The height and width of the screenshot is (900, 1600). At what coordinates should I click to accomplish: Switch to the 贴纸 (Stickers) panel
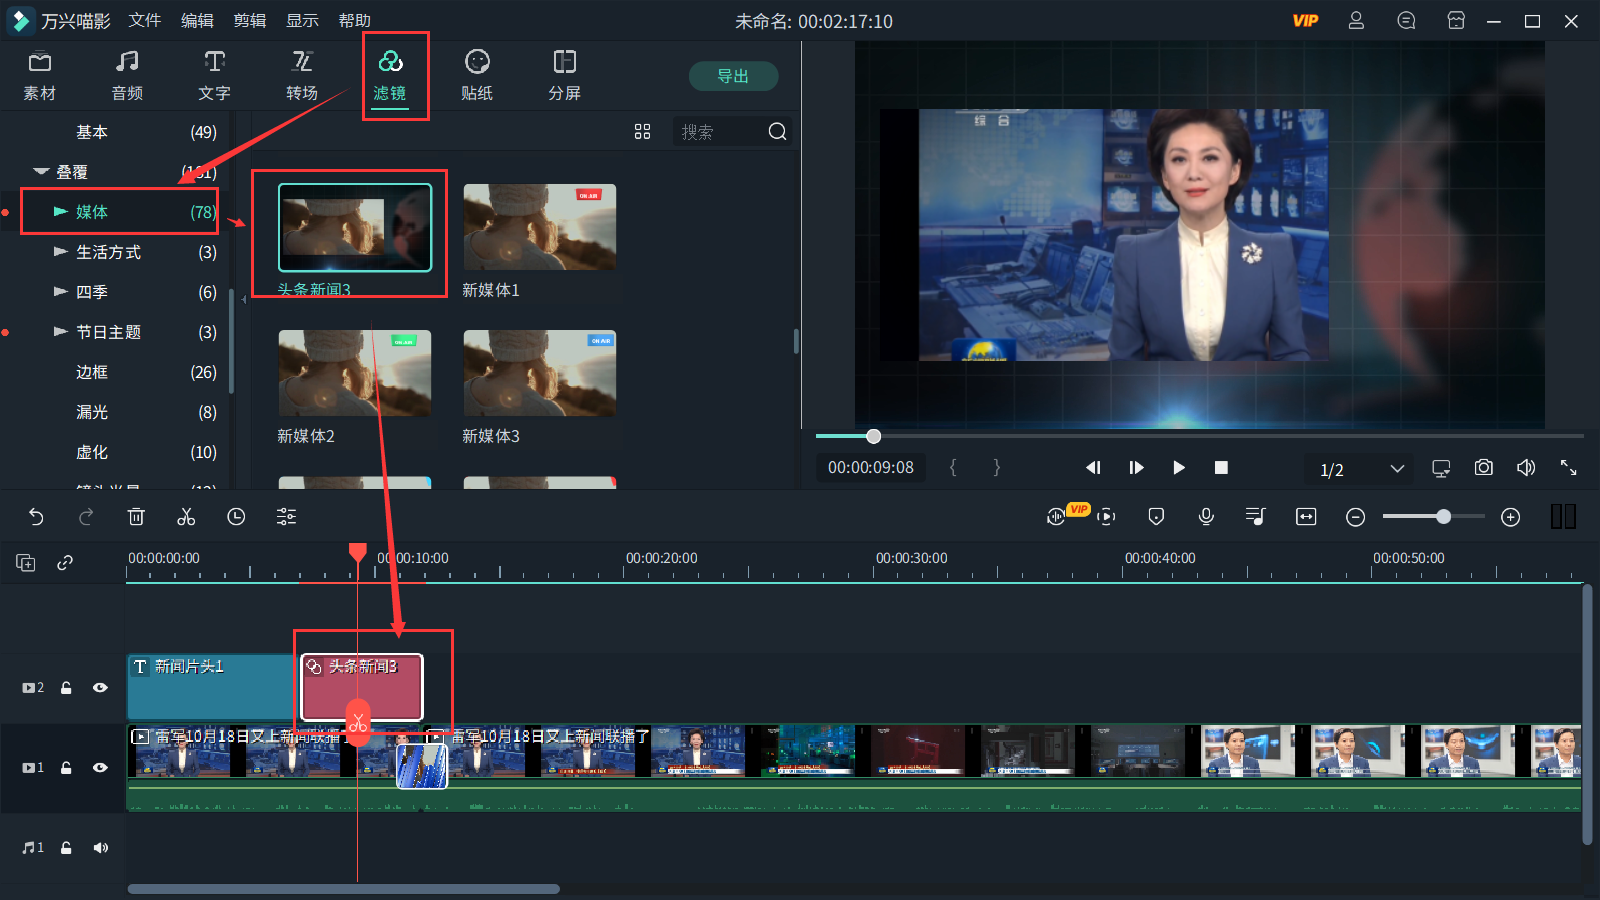[x=477, y=75]
